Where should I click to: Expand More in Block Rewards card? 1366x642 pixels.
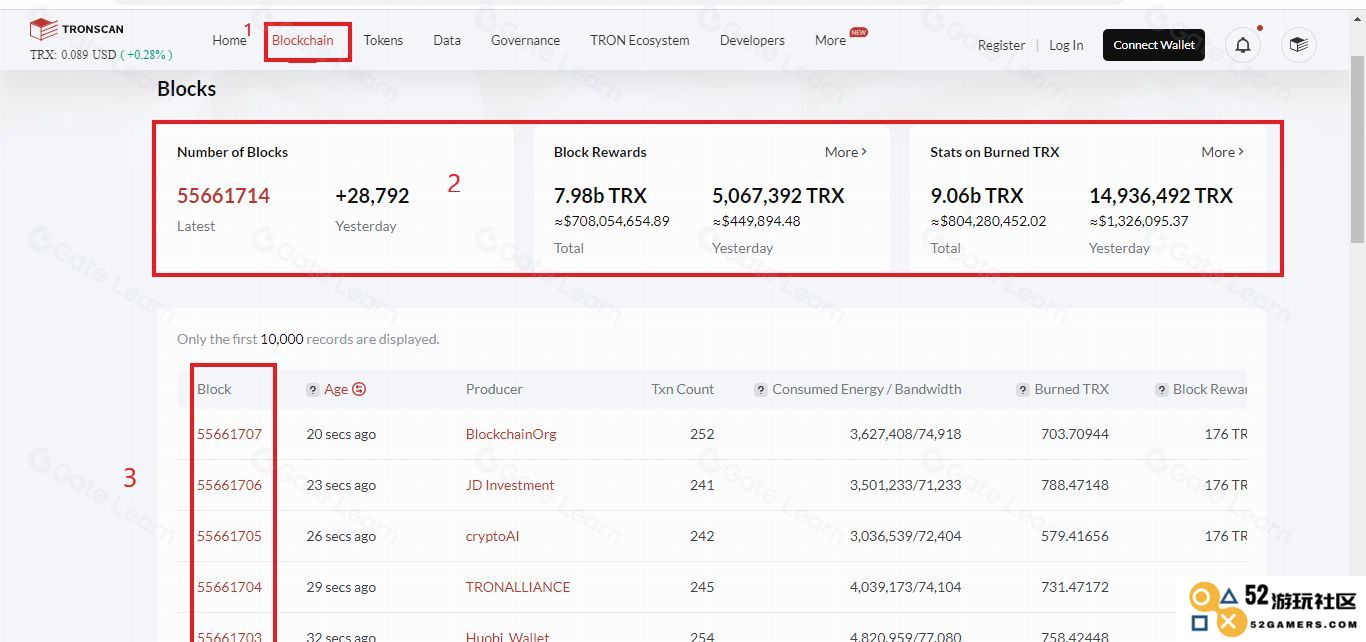[x=846, y=152]
